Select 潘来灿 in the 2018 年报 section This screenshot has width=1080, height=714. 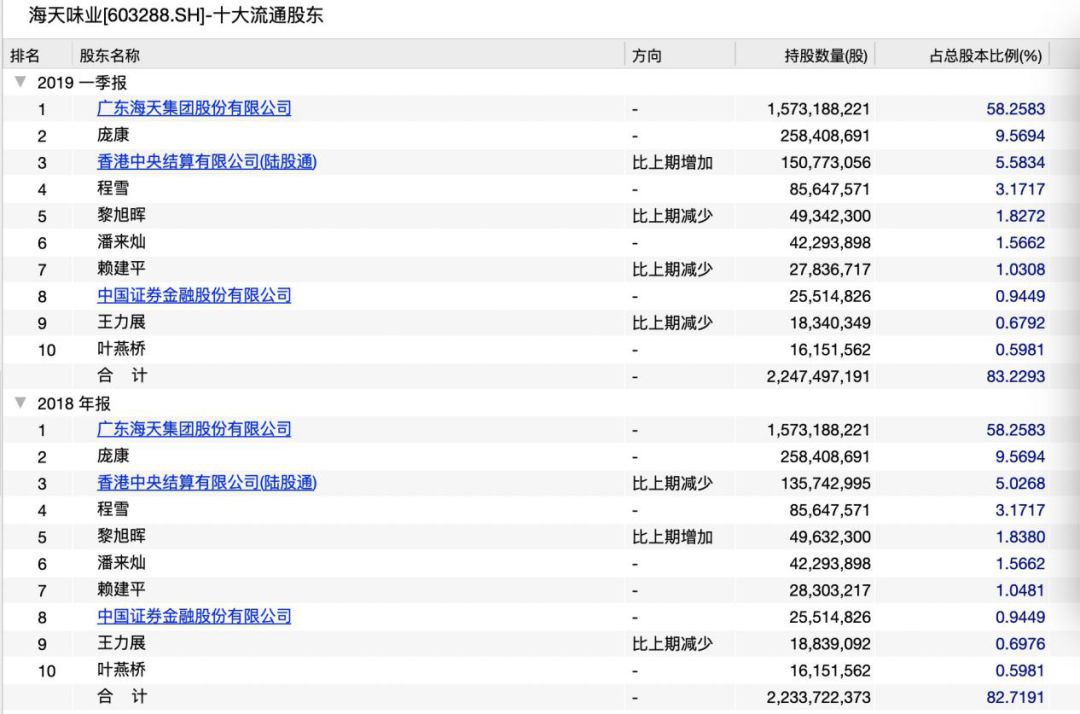(x=121, y=563)
